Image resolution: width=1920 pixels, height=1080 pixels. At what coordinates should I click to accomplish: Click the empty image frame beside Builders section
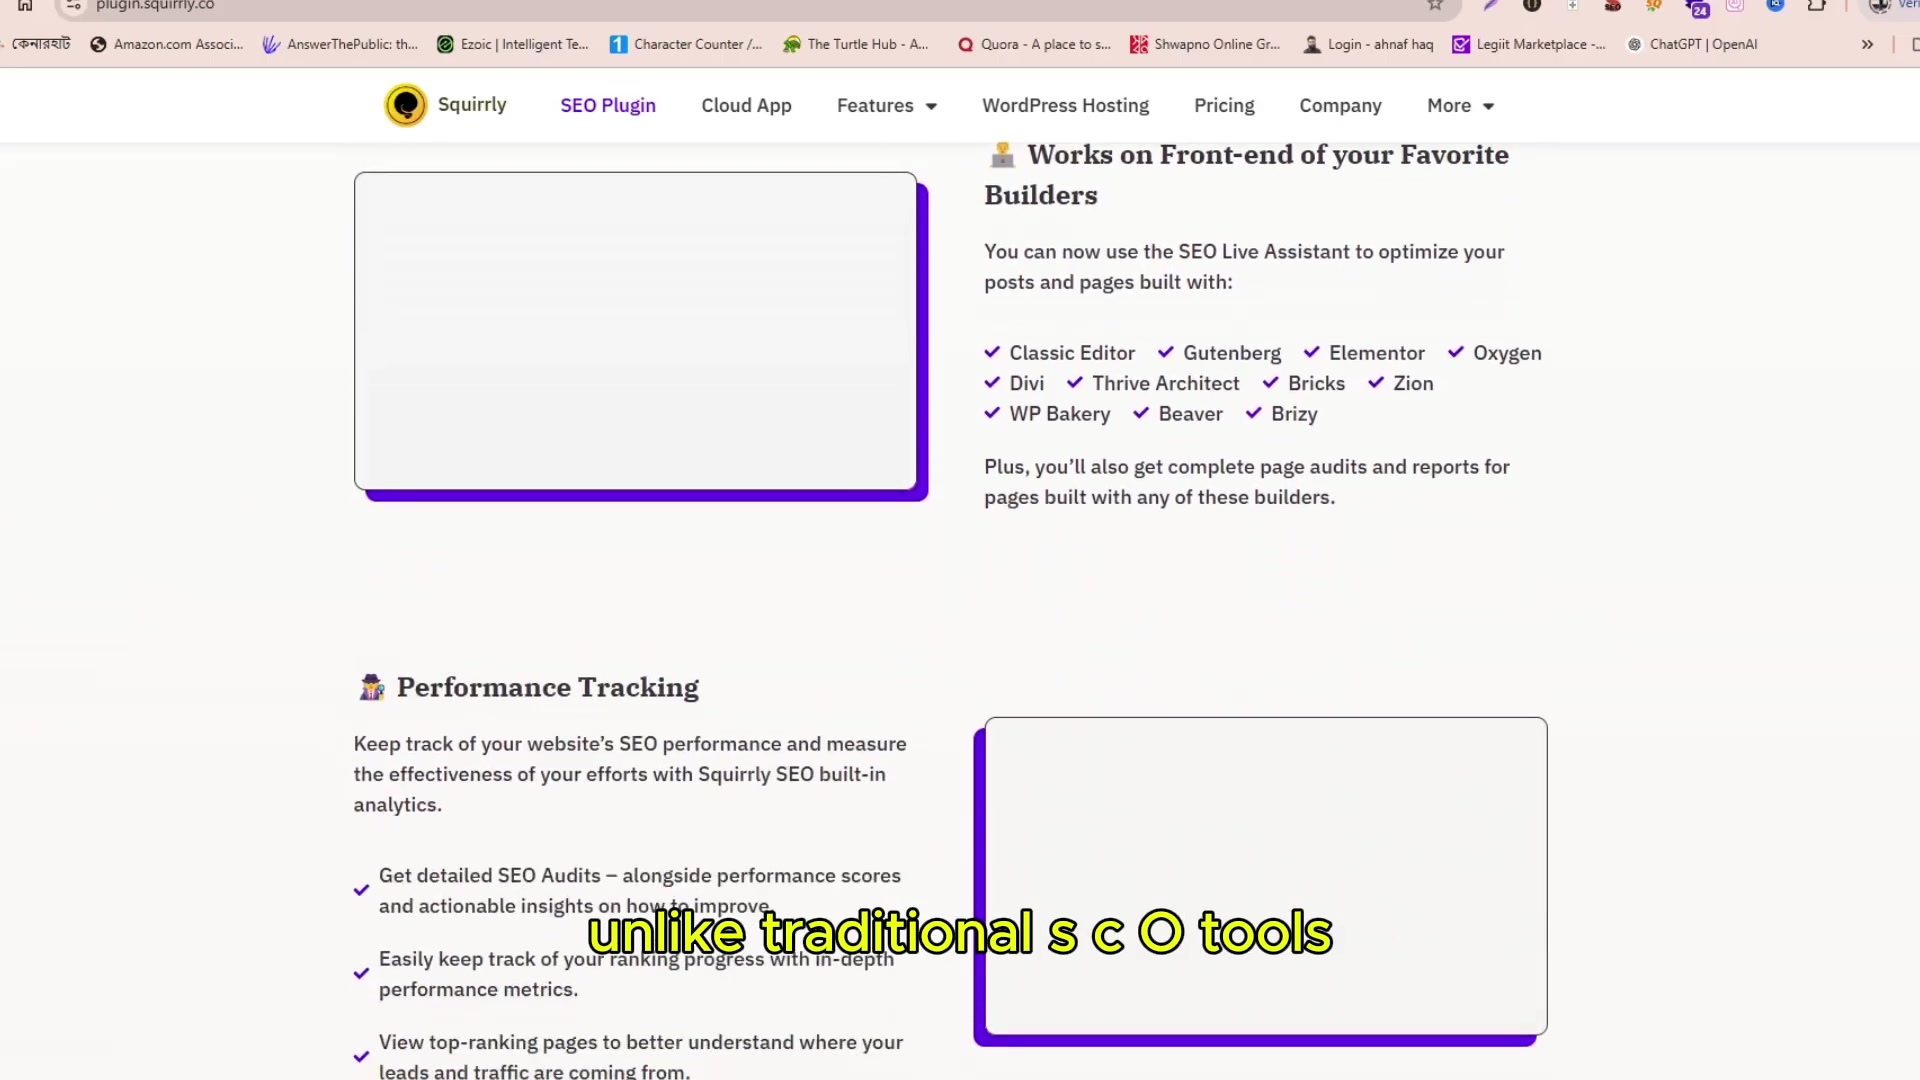(x=635, y=331)
